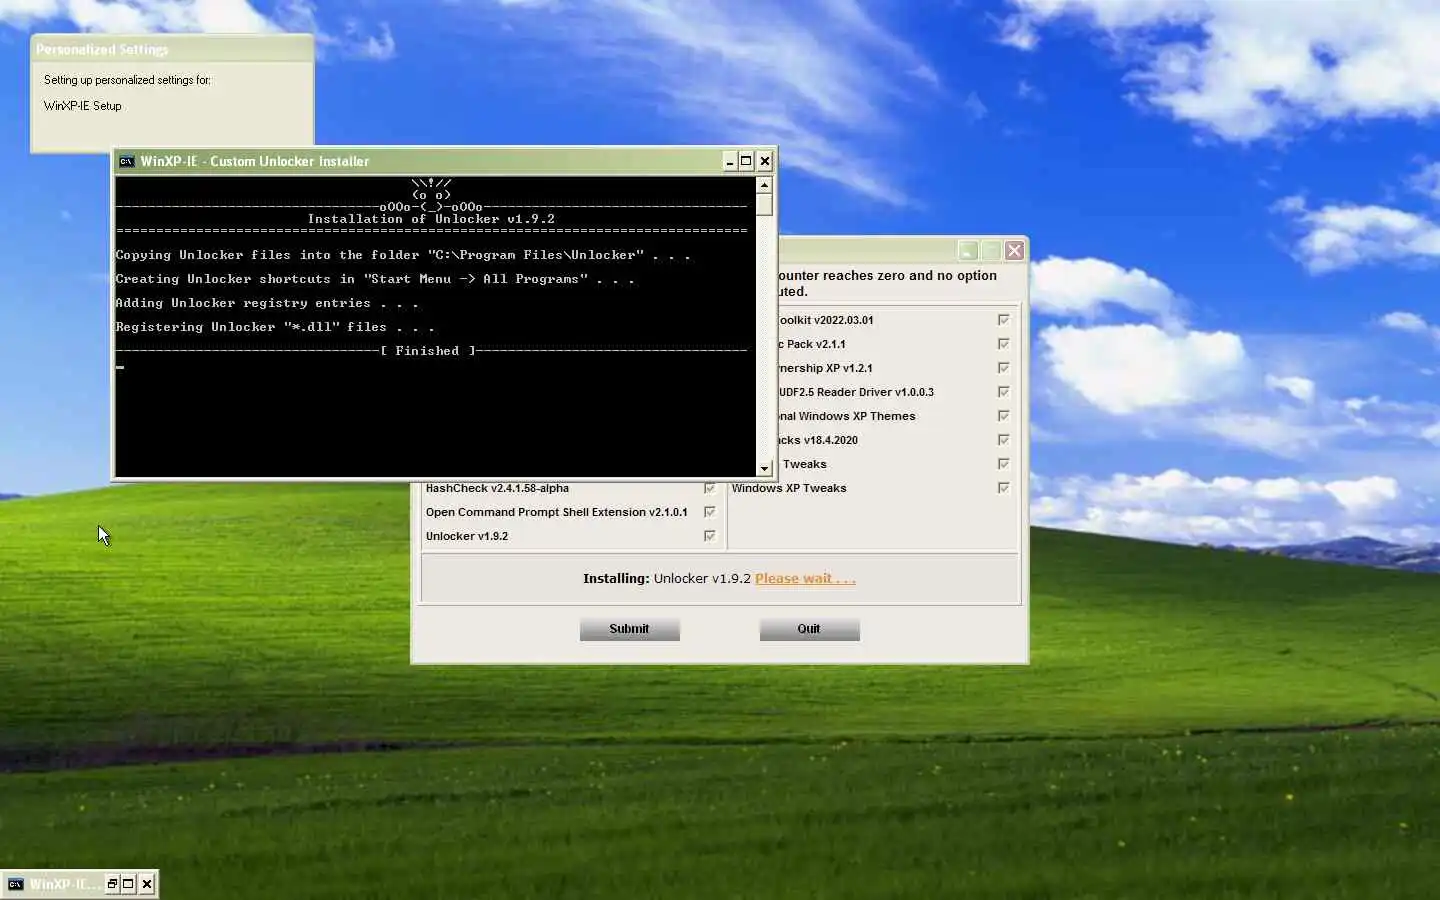Click 'Installation of Unlocker v1.9.2' console heading
This screenshot has height=900, width=1440.
[x=431, y=219]
